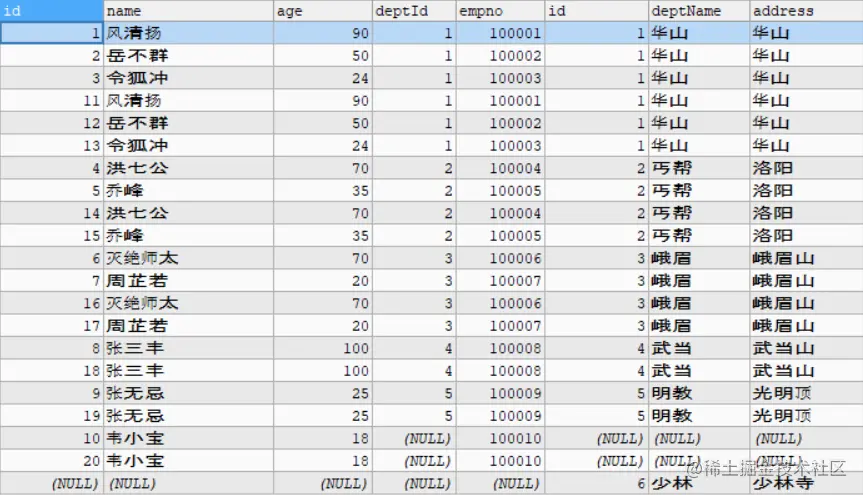Select name cell 洪七公 in row id 4

(188, 168)
